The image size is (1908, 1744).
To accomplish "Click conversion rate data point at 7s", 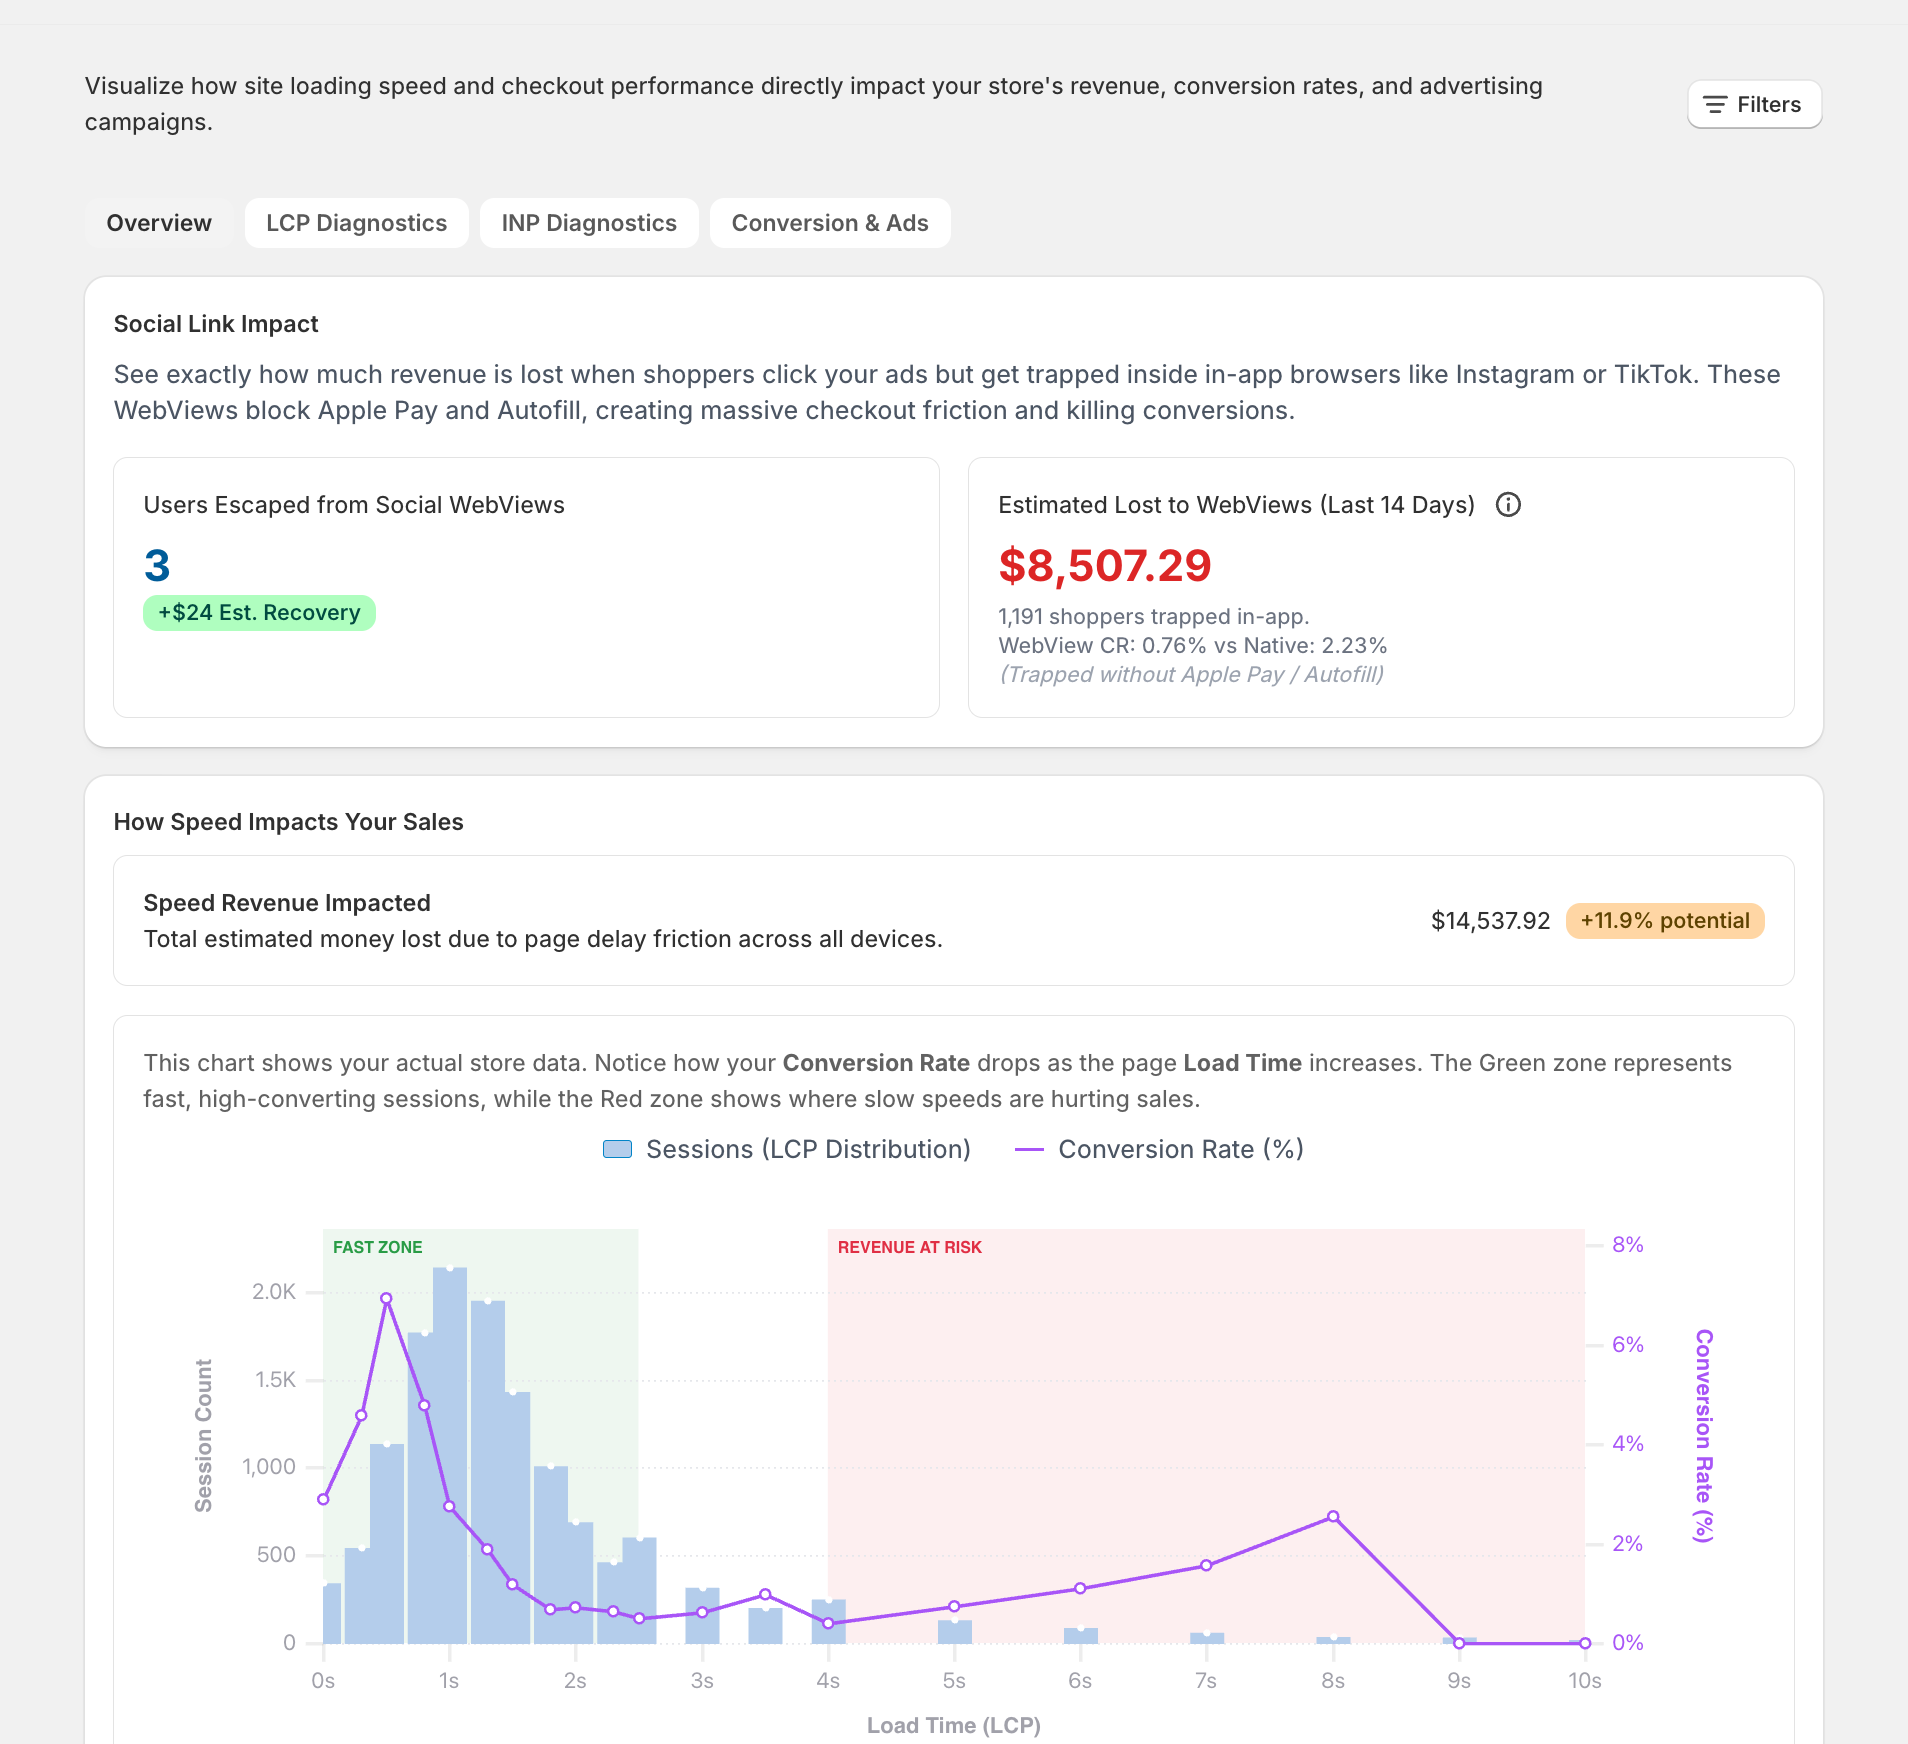I will pos(1206,1565).
